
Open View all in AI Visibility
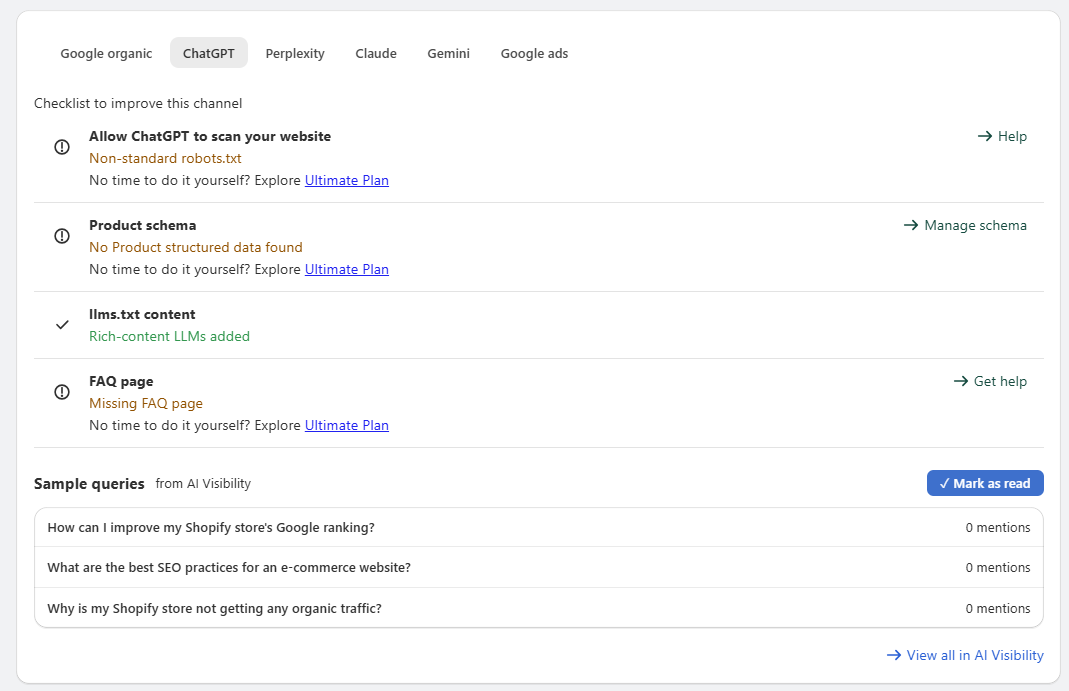pyautogui.click(x=965, y=655)
